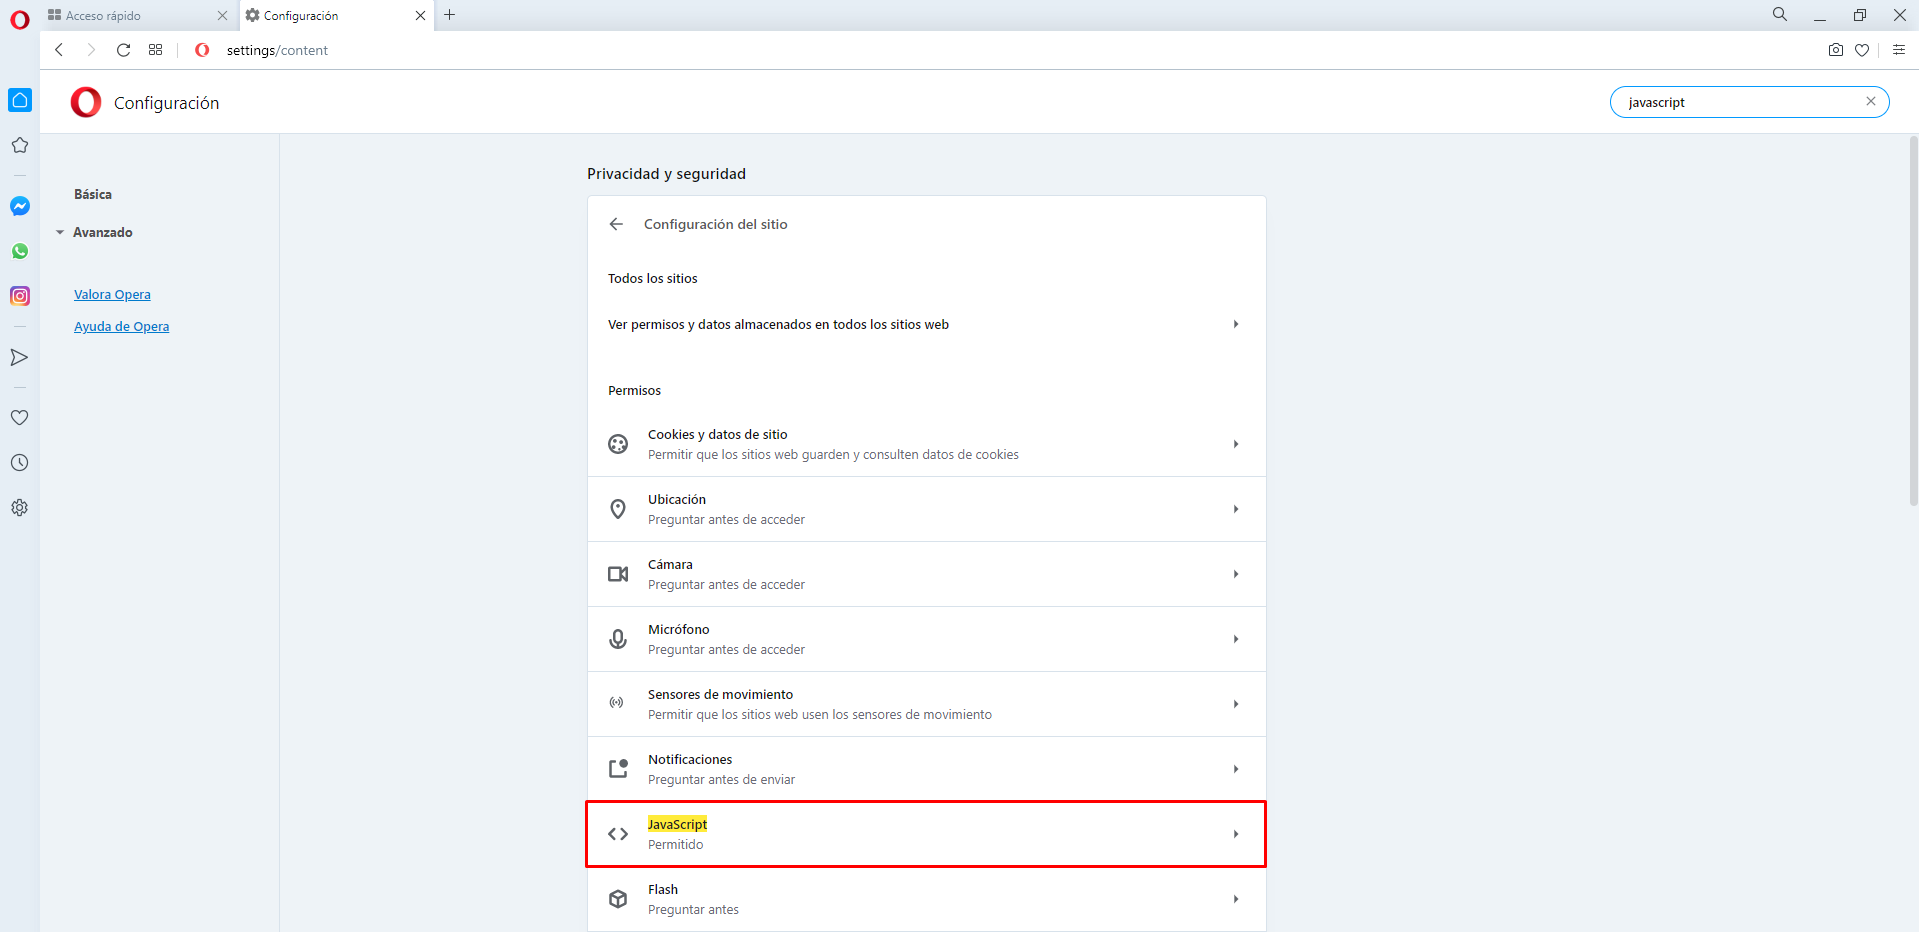
Task: Click the Sensores de movimiento icon
Action: click(x=617, y=703)
